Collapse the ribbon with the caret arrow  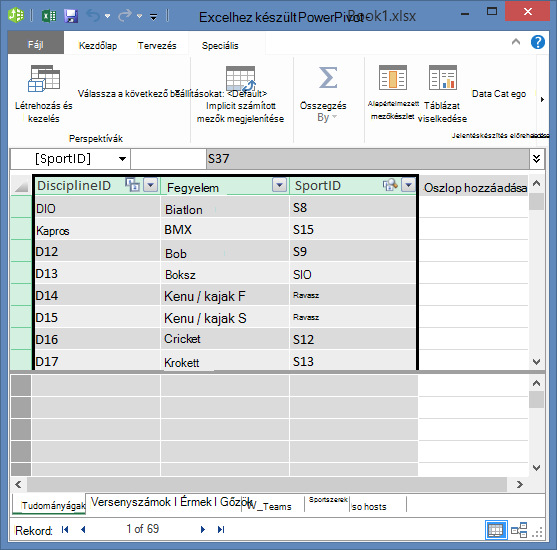(x=516, y=42)
